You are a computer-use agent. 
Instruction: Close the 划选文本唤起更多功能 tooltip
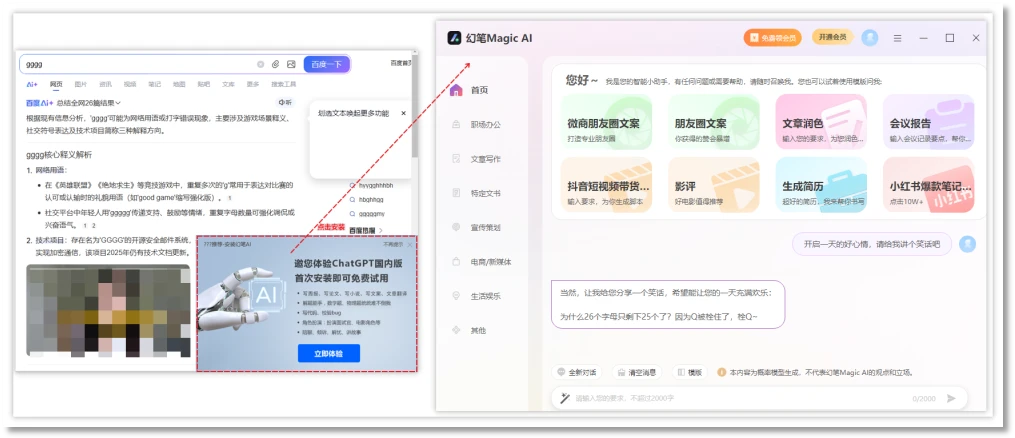(403, 113)
